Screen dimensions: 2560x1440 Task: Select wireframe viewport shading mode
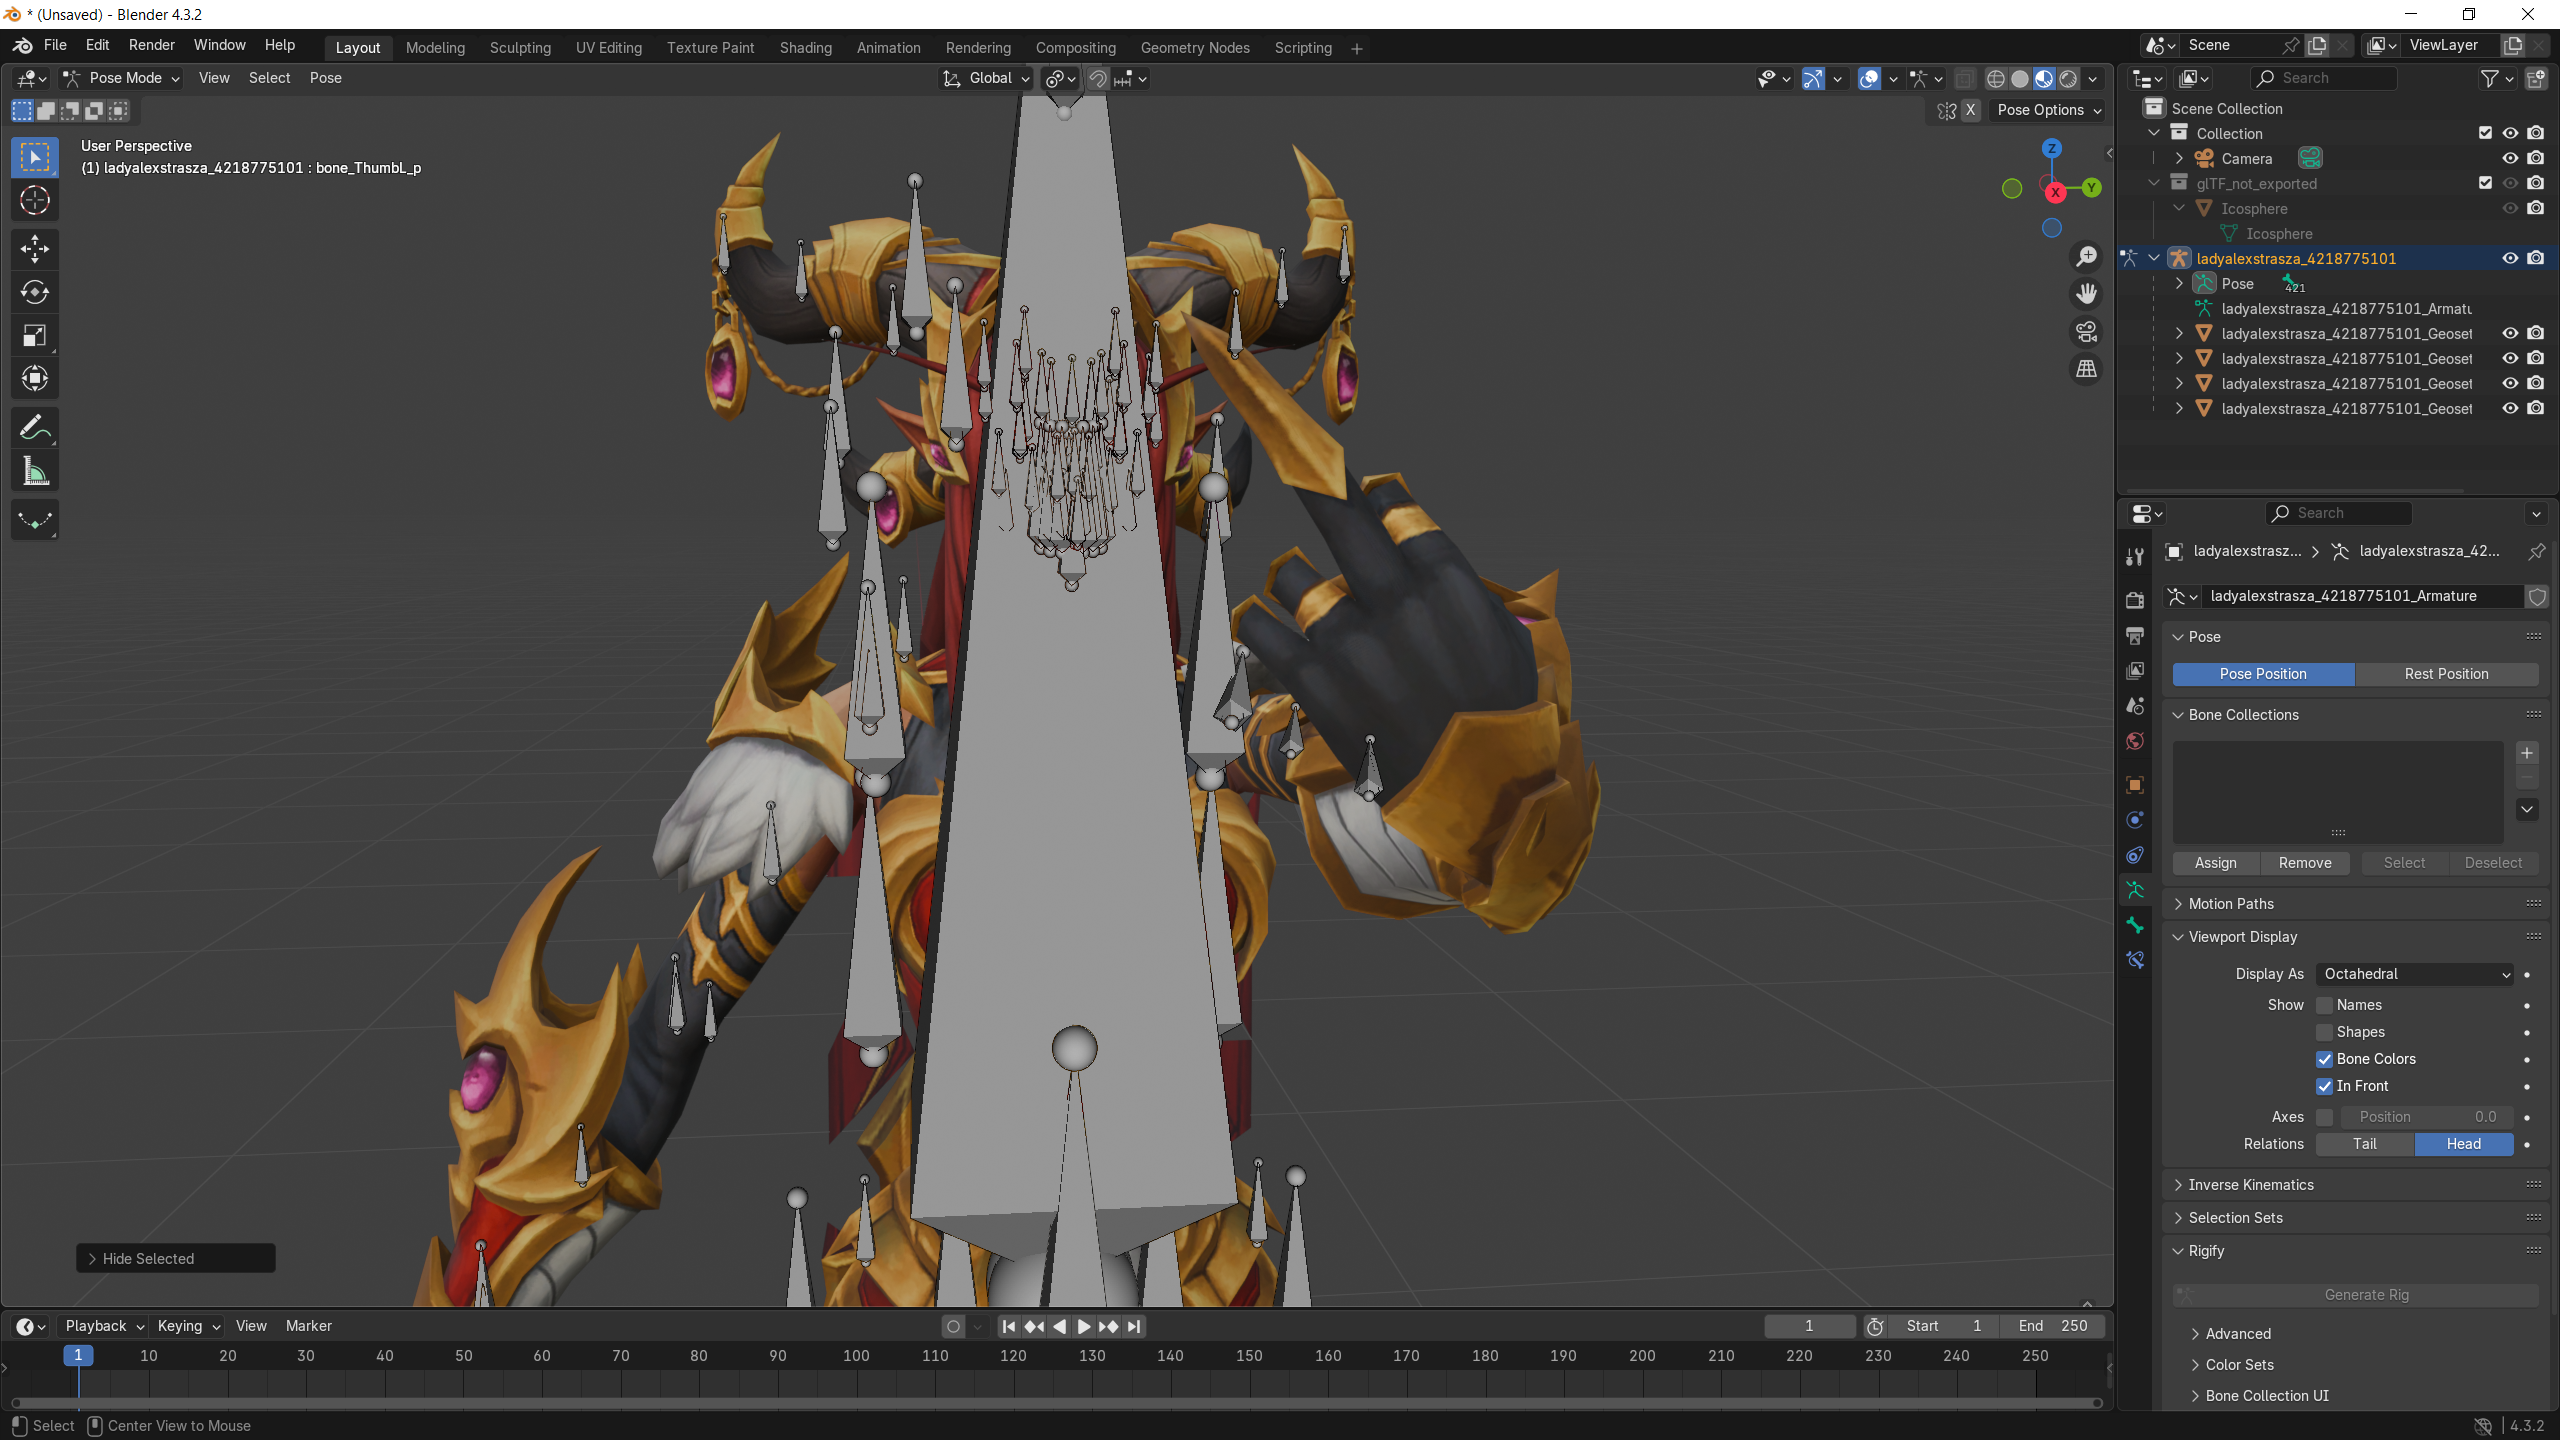pos(1996,78)
